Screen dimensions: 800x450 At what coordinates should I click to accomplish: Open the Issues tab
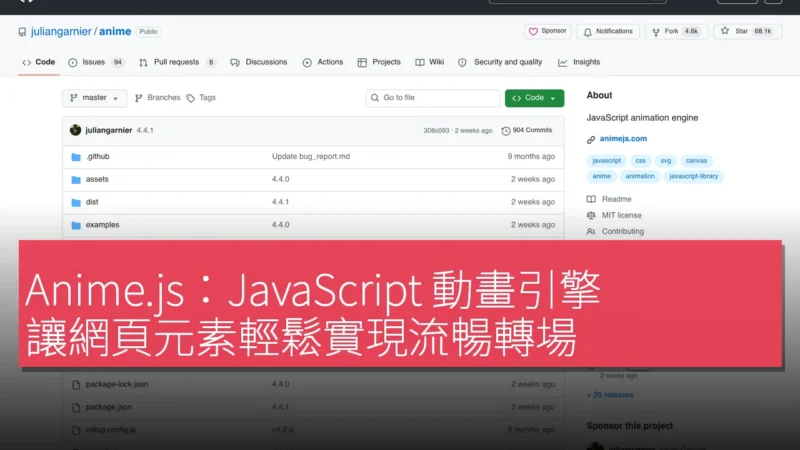tap(96, 62)
